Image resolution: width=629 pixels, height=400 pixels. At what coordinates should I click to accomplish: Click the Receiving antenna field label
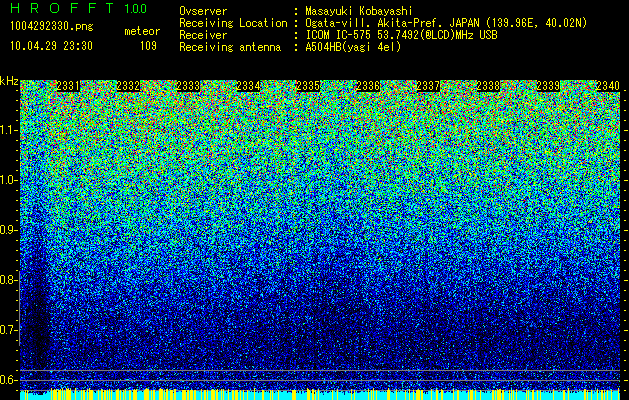coord(230,47)
